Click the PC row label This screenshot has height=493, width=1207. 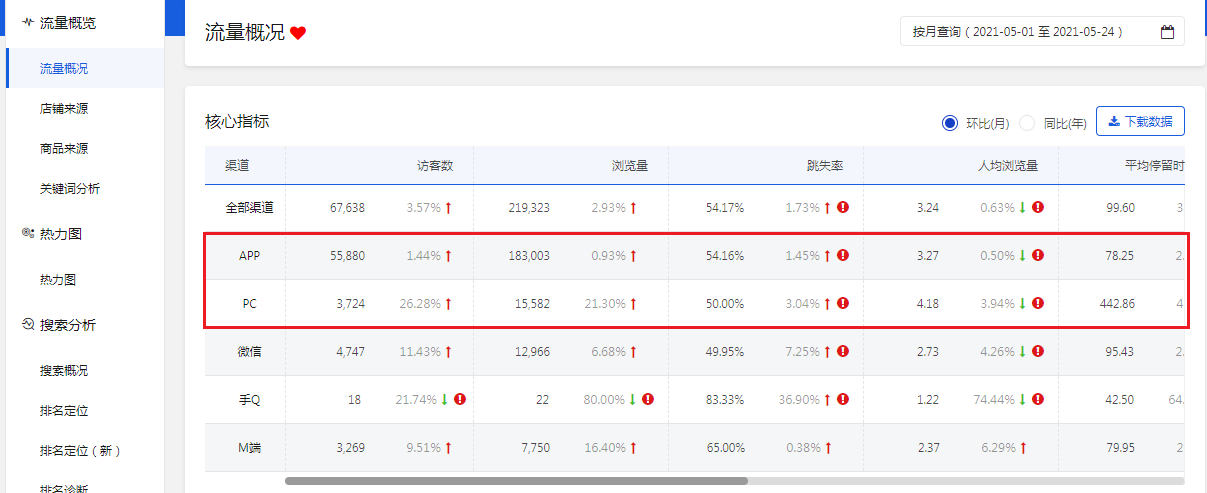click(x=249, y=304)
